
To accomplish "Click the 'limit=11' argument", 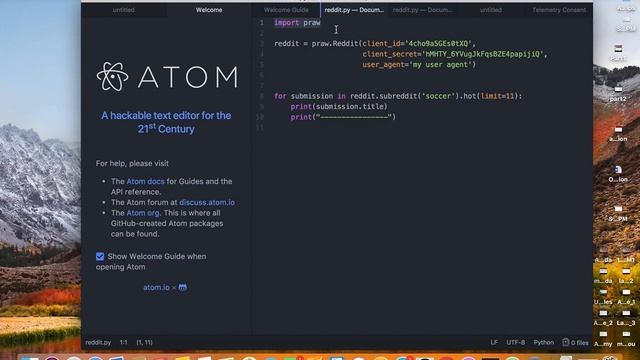I will [497, 96].
